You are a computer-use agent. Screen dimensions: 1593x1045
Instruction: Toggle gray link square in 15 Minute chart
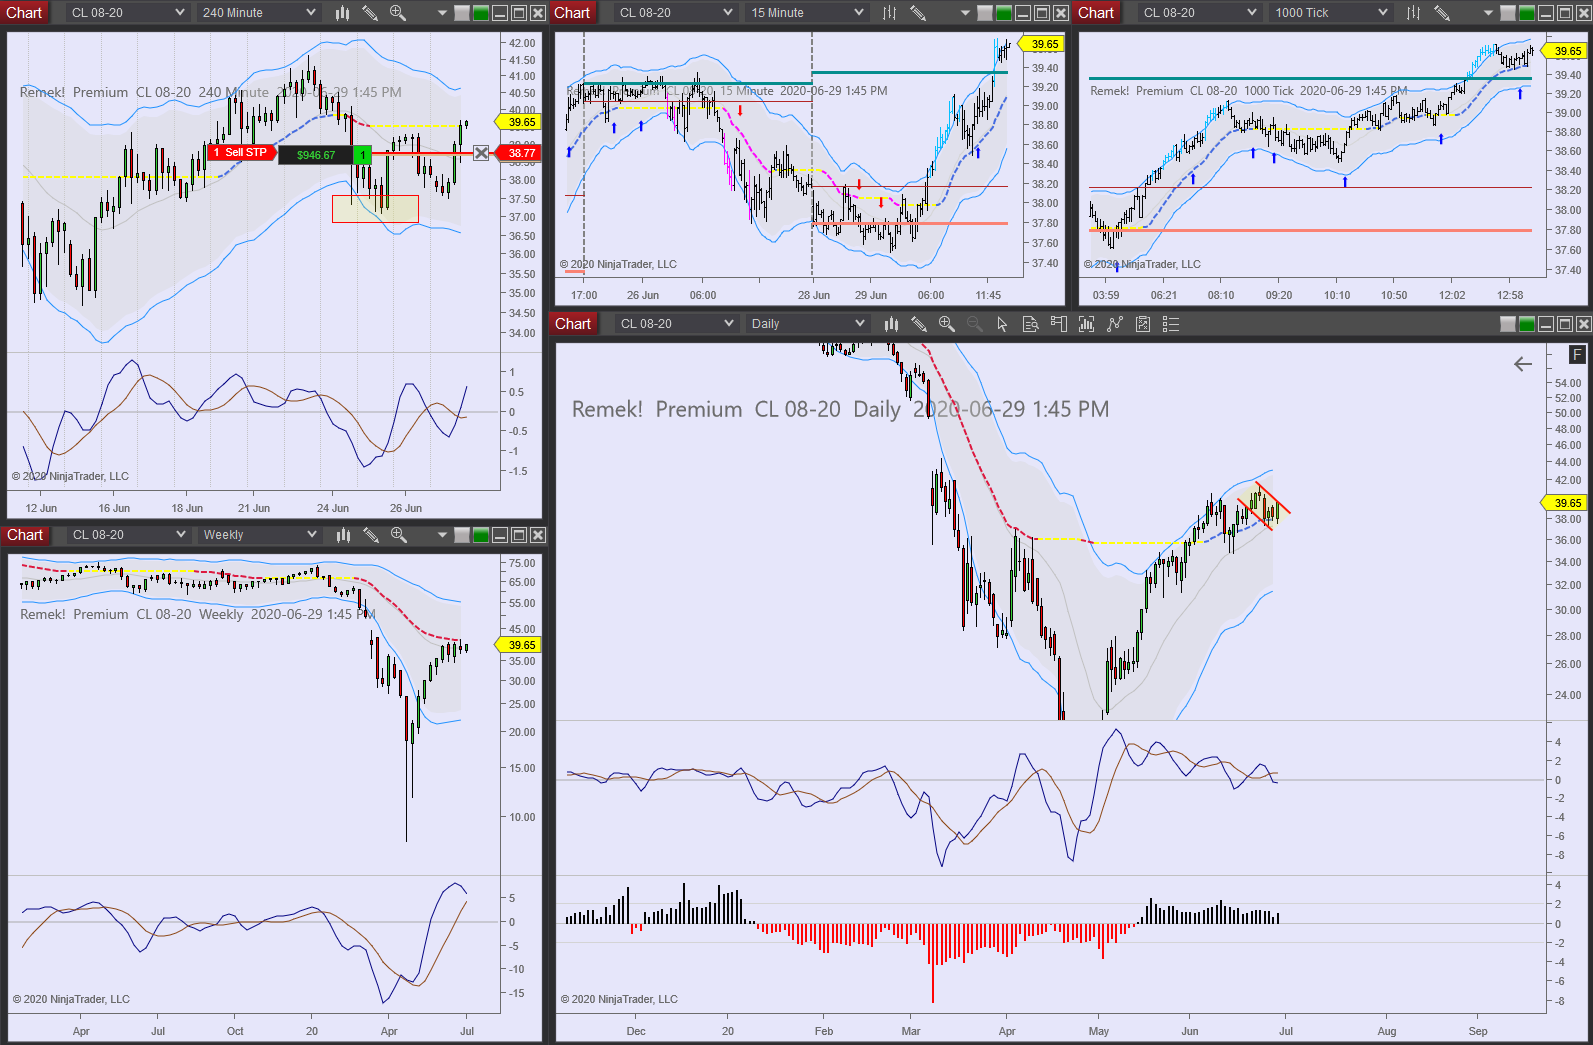click(x=986, y=13)
